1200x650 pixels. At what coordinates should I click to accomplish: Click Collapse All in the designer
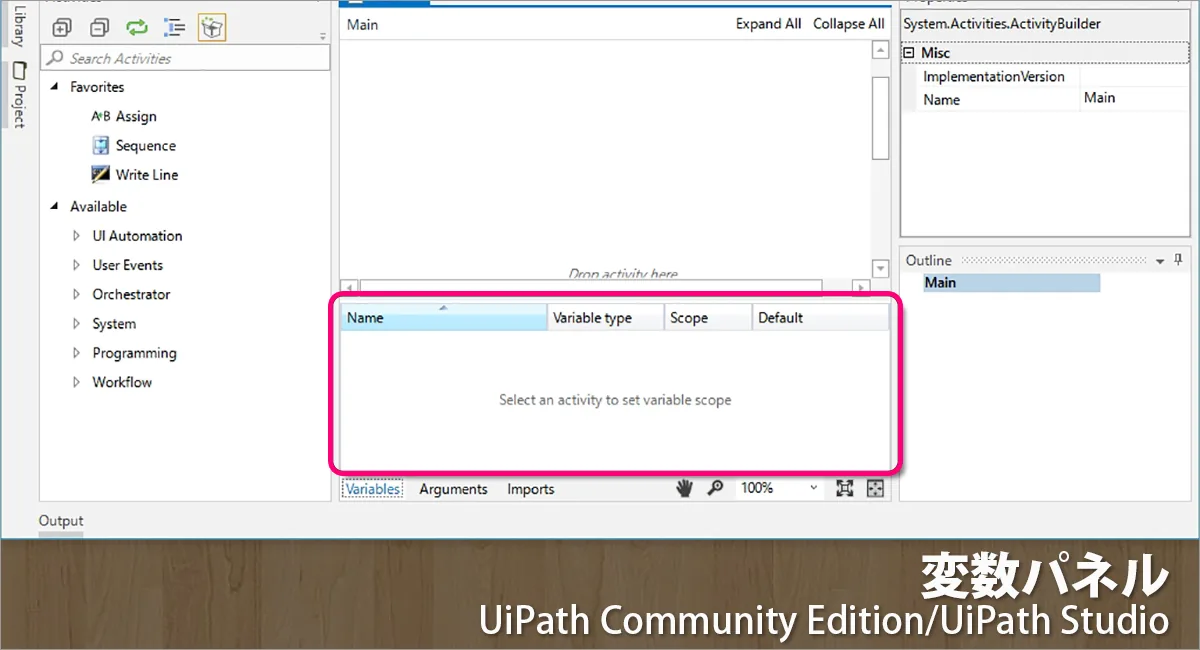pos(848,24)
